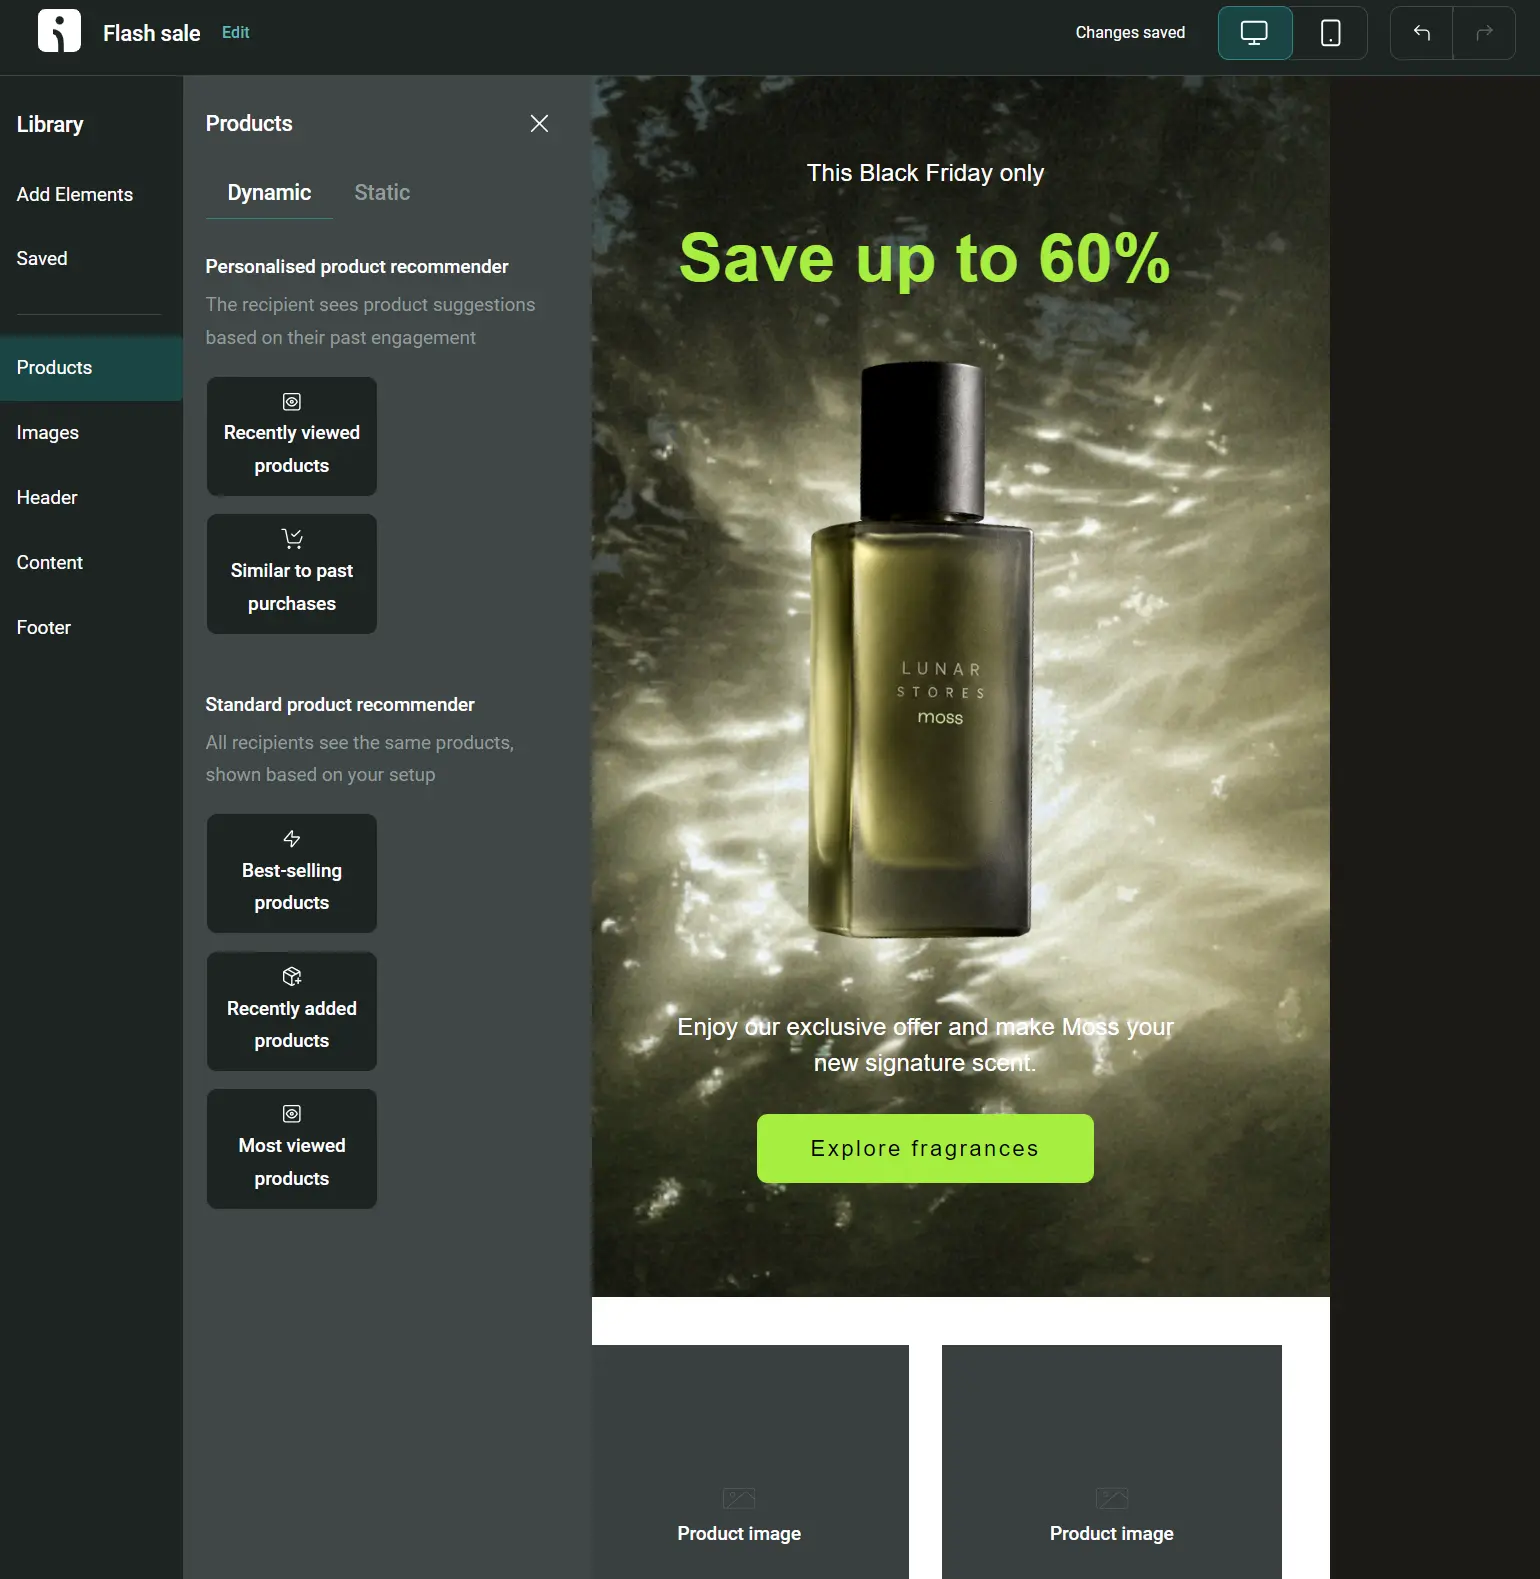This screenshot has height=1579, width=1540.
Task: Open the Images section
Action: (48, 433)
